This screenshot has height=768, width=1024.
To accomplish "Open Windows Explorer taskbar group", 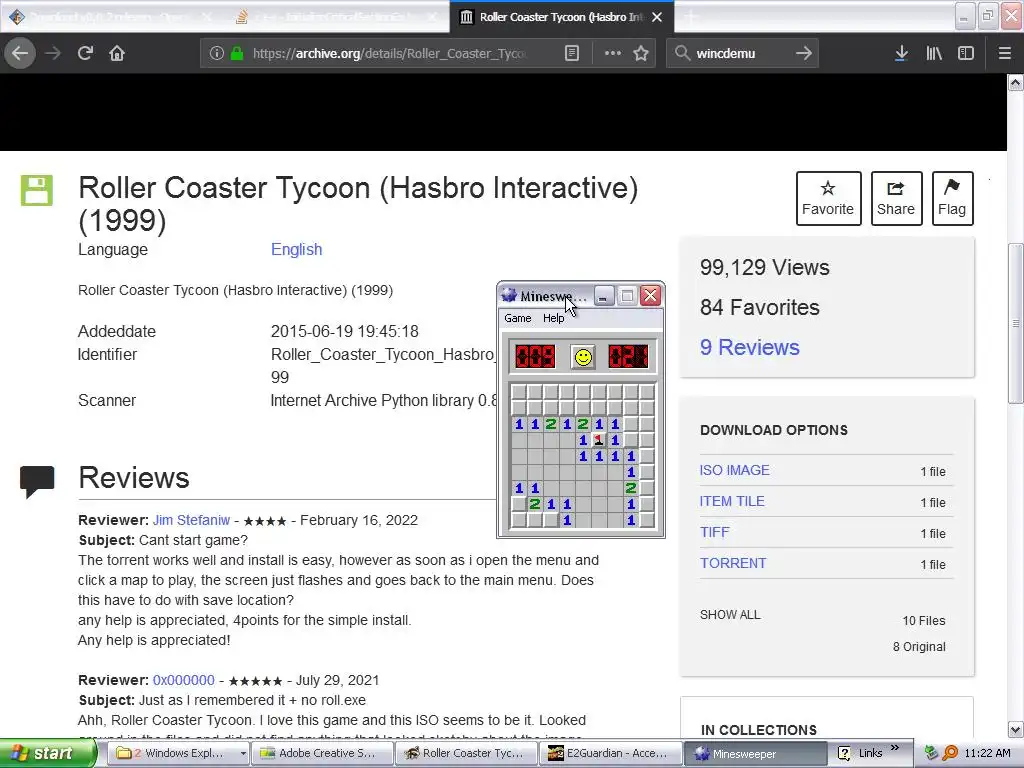I will point(176,754).
